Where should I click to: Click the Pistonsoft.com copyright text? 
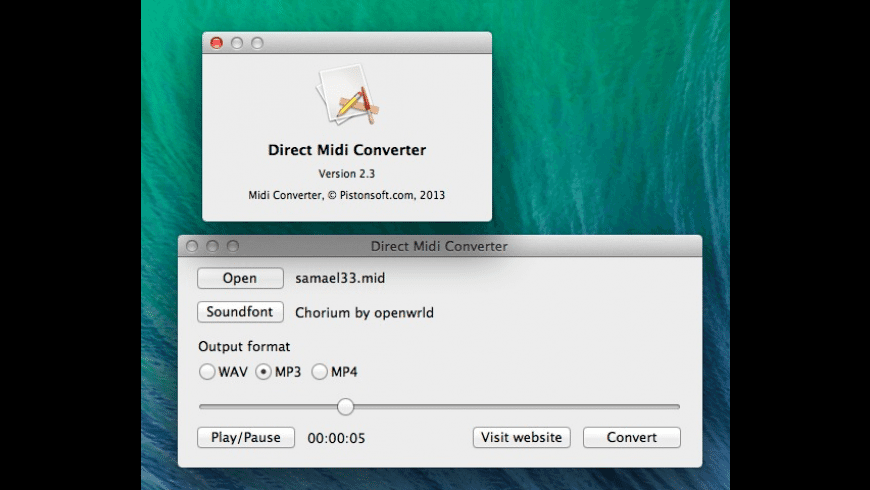347,195
